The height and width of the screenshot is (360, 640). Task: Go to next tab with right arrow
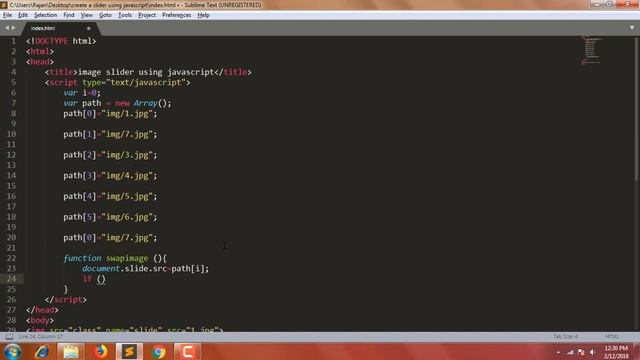point(13,28)
